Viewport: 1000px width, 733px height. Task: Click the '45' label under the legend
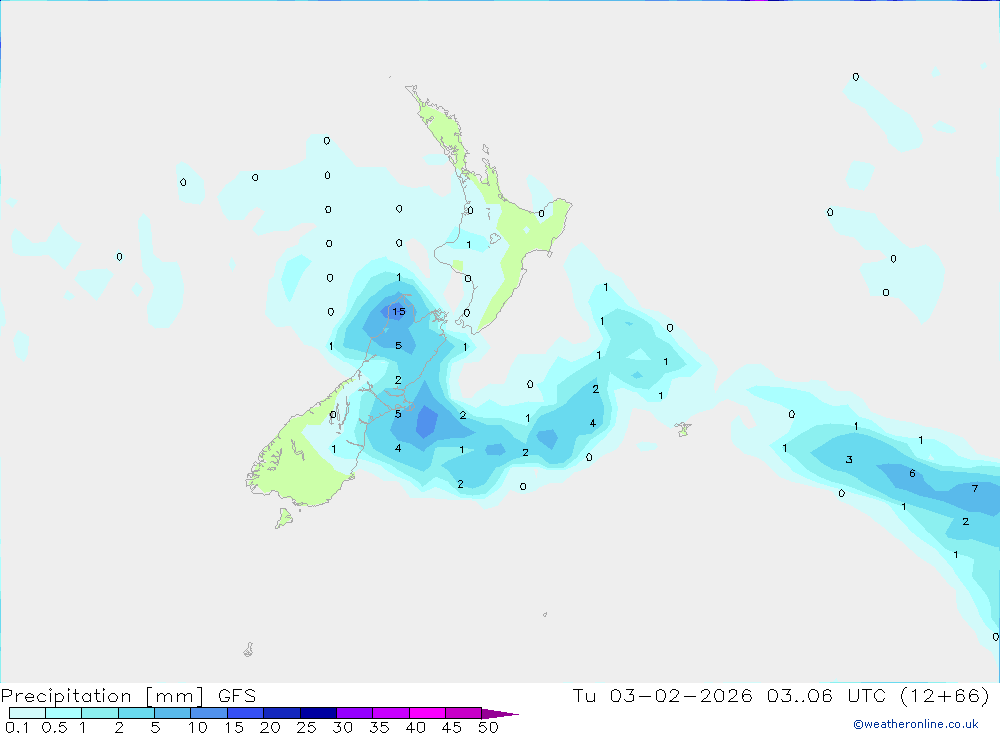click(x=452, y=727)
